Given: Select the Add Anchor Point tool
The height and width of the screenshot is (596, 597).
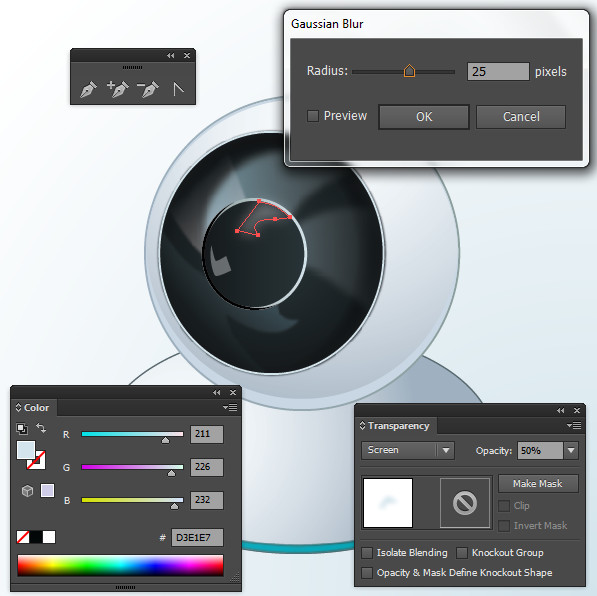Looking at the screenshot, I should coord(118,89).
